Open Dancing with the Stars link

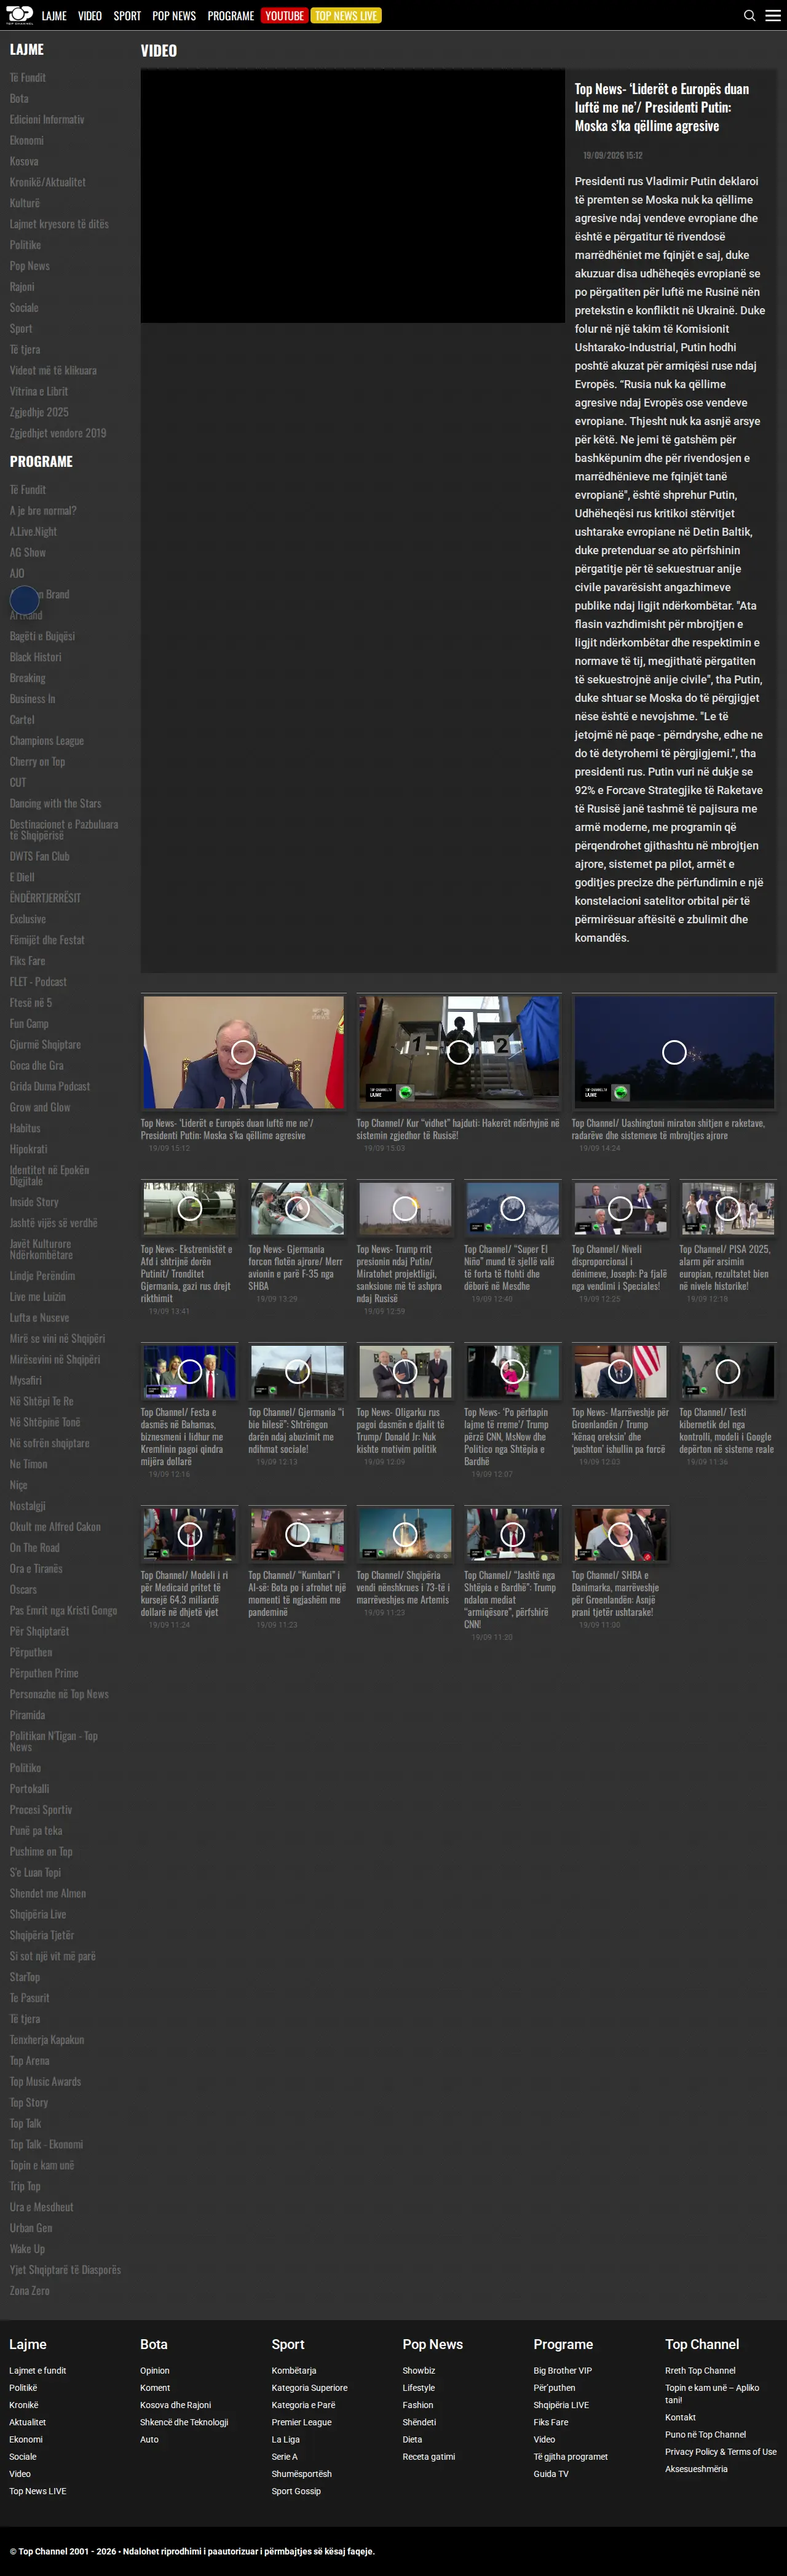click(55, 804)
